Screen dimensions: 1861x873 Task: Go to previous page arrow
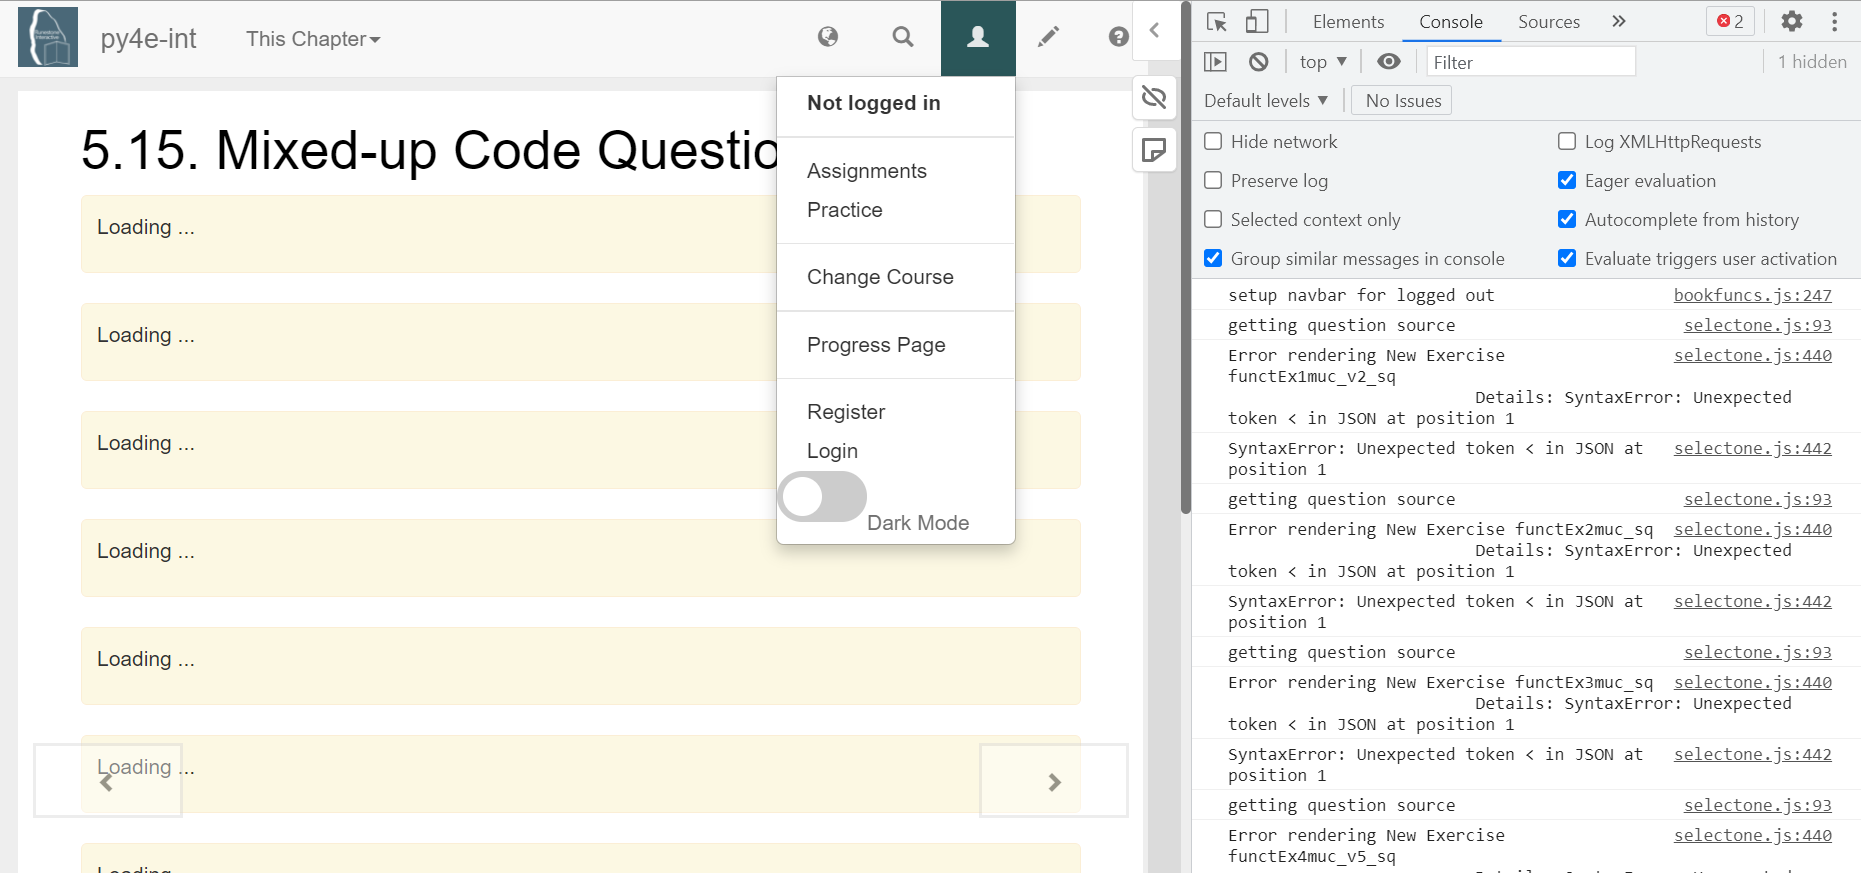(x=108, y=781)
